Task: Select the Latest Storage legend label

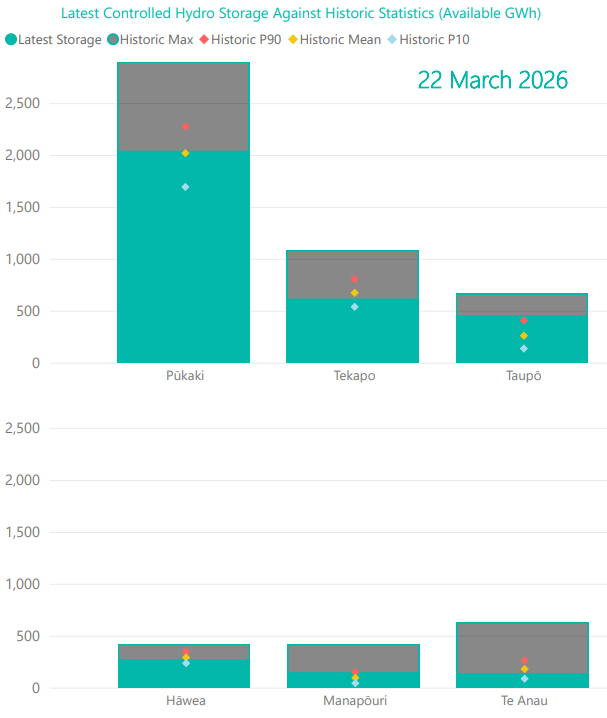Action: (x=60, y=40)
